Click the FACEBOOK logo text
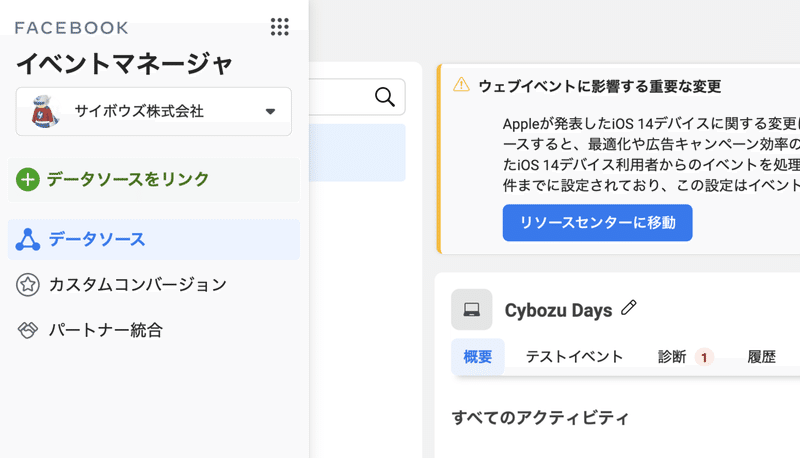 [x=71, y=28]
